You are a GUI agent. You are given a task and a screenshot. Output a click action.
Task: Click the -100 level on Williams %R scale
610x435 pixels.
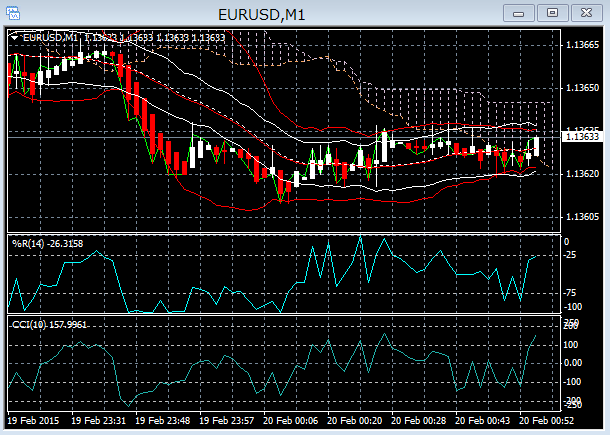pyautogui.click(x=574, y=307)
